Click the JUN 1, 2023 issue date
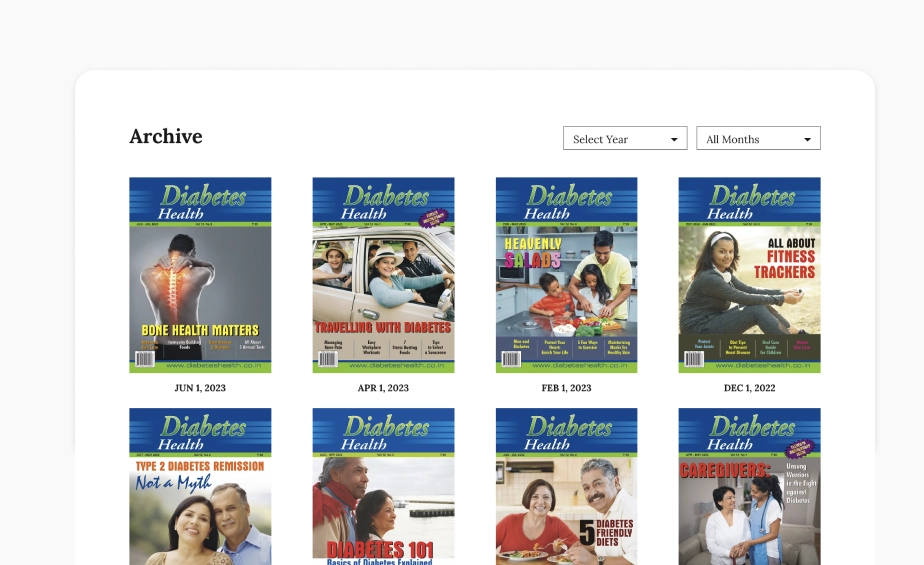 click(x=200, y=388)
